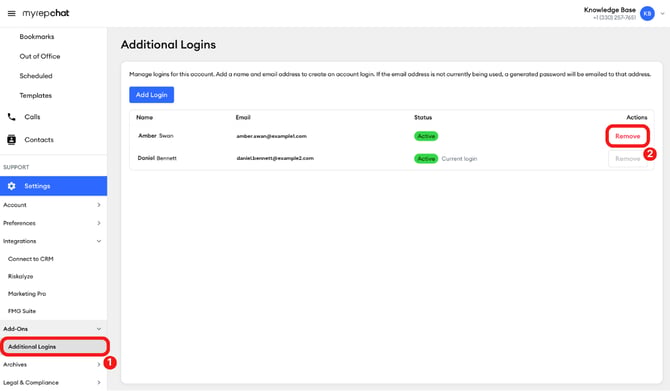Expand the Account settings chevron
670x391 pixels.
(x=99, y=205)
